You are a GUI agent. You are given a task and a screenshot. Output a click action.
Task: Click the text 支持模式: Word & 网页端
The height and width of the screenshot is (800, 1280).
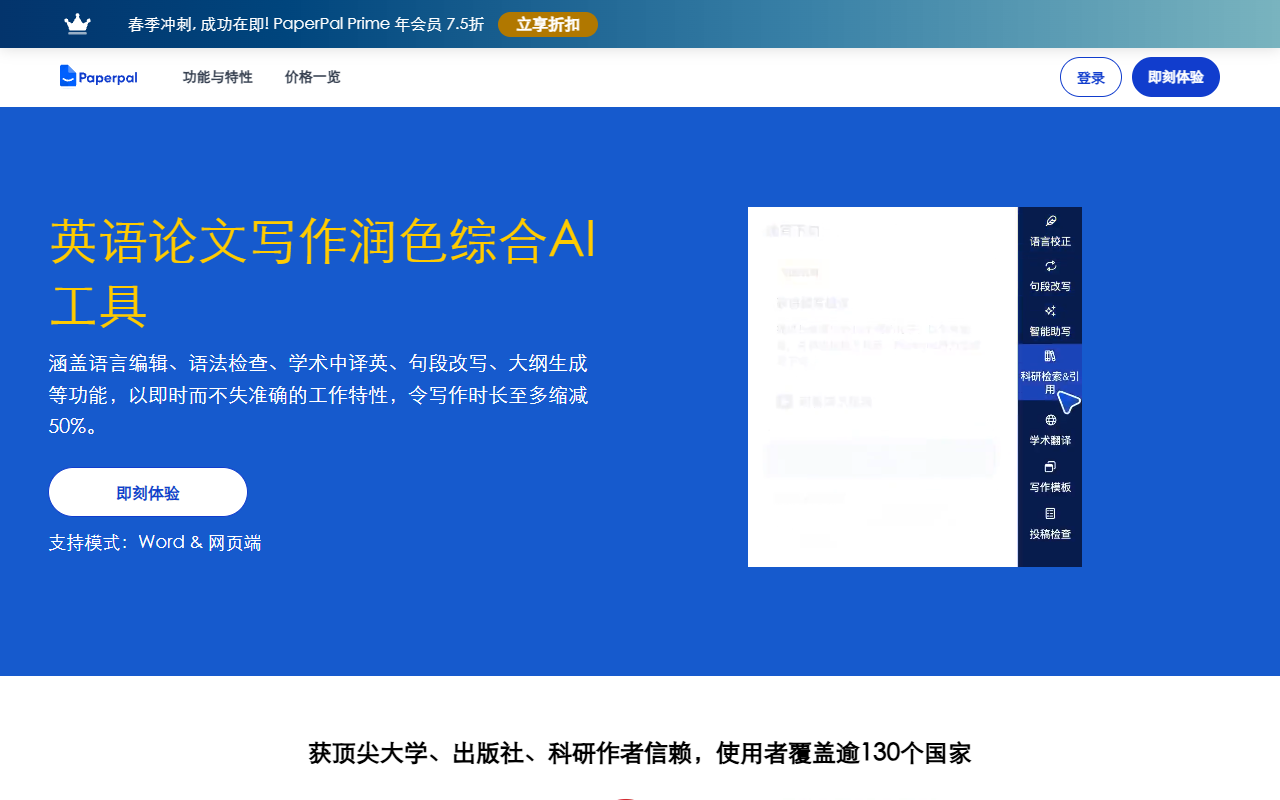[x=155, y=542]
